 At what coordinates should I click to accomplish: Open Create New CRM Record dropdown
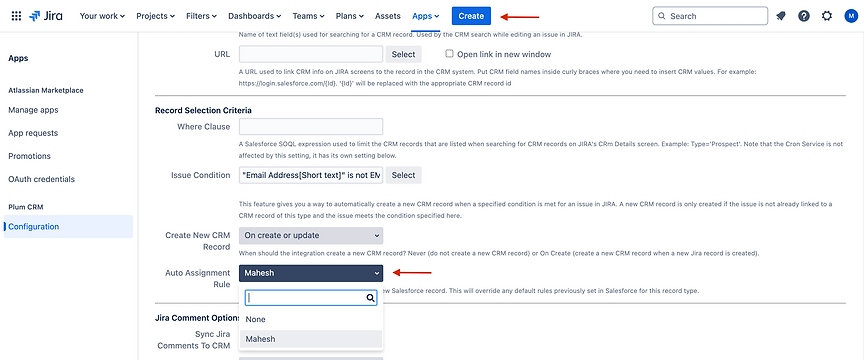point(311,235)
